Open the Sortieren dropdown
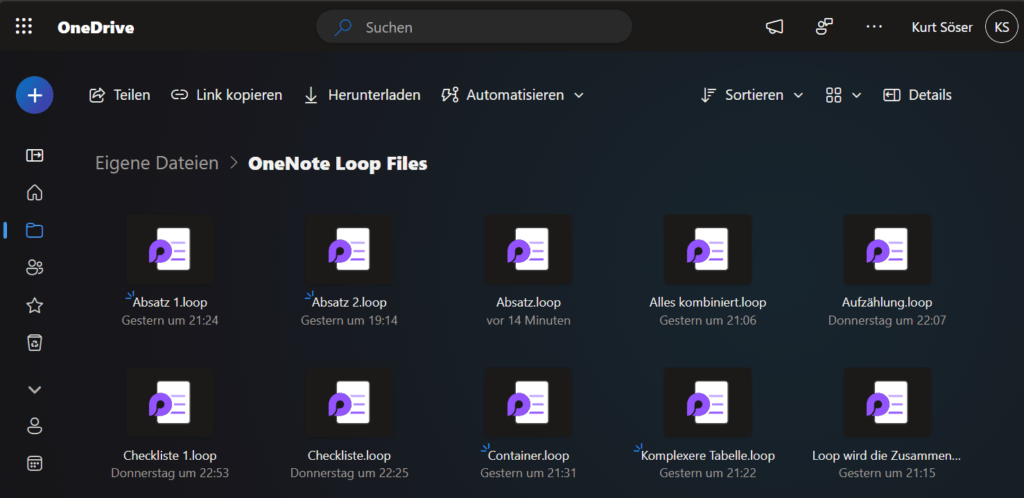The image size is (1024, 498). 752,95
